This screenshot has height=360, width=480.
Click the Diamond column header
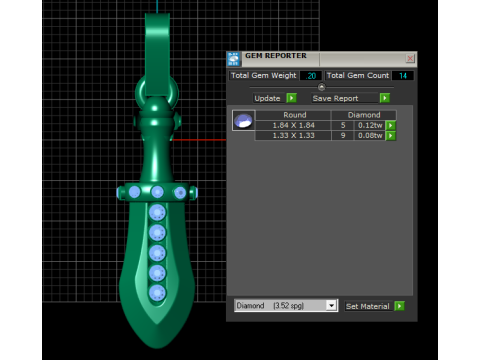(364, 115)
